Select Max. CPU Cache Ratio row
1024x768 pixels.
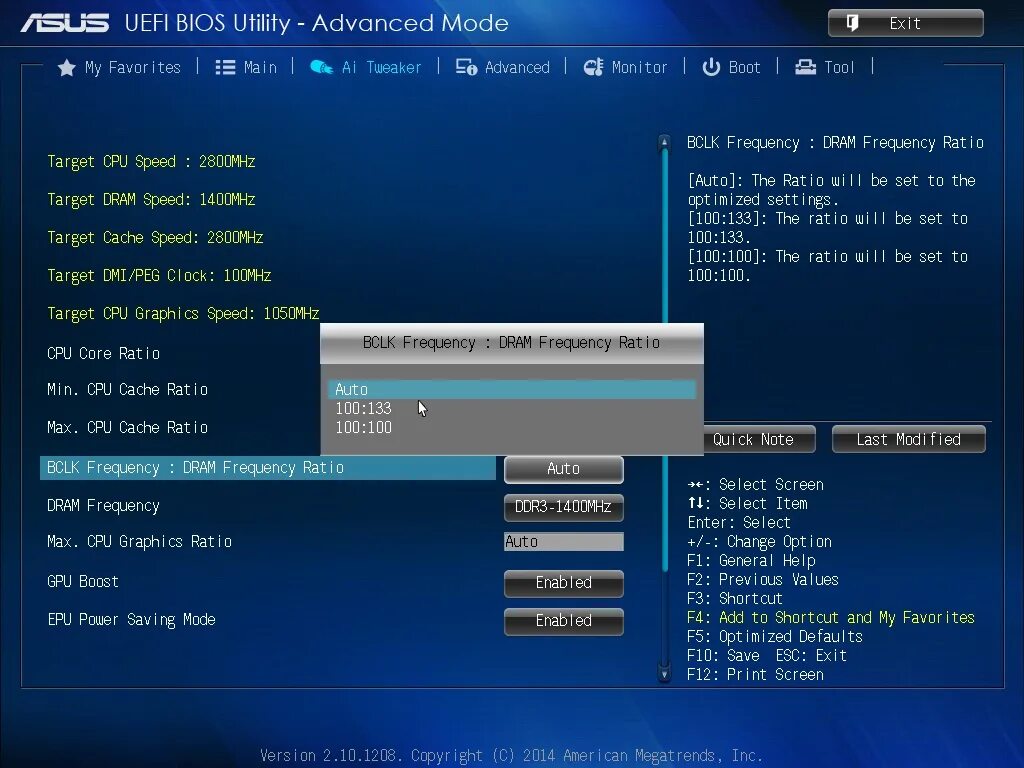pos(127,428)
